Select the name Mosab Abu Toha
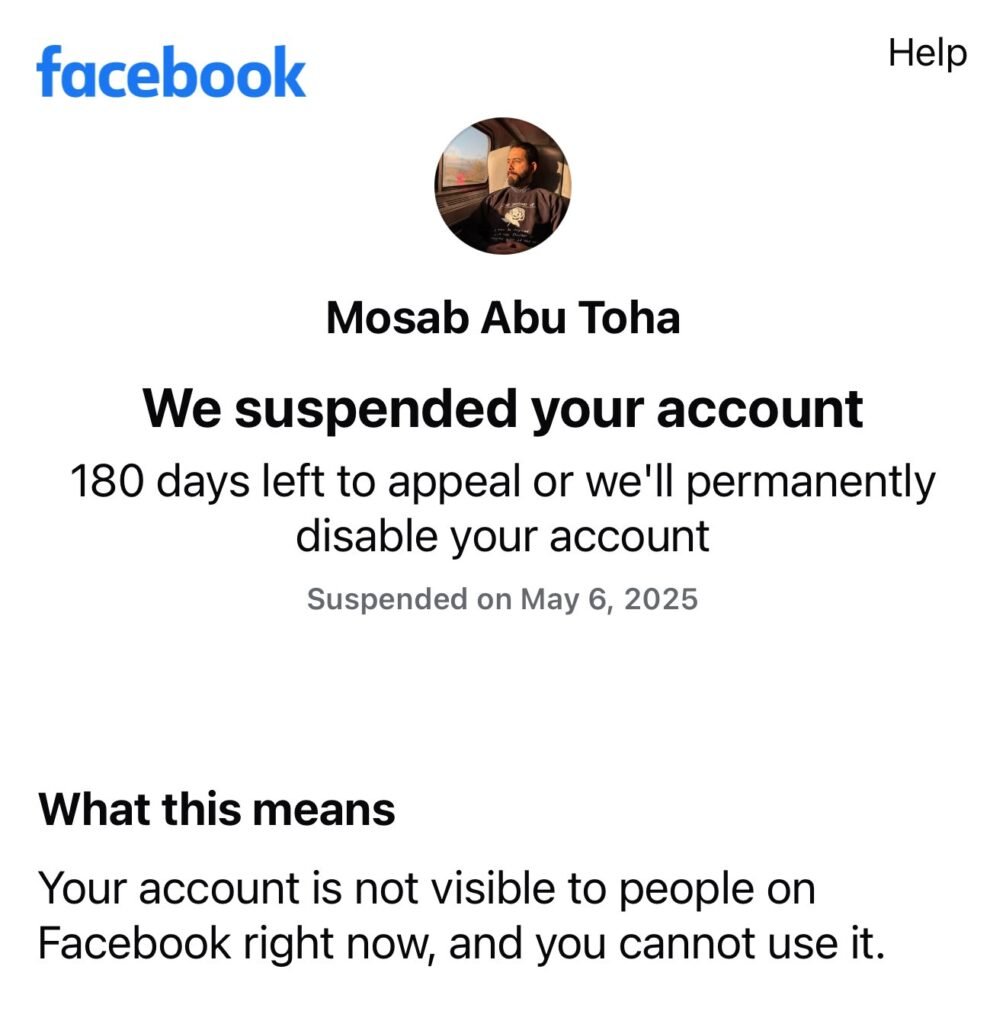This screenshot has height=1024, width=1006. pyautogui.click(x=503, y=318)
